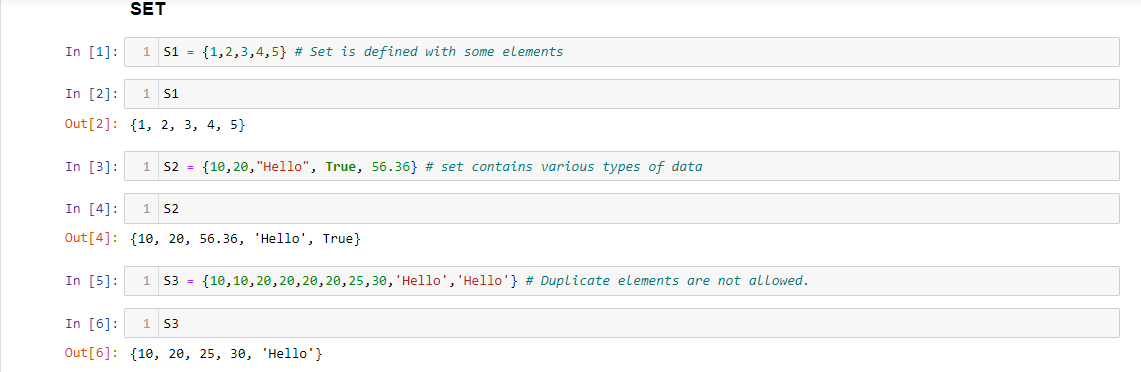Click the In [6] prompt label

tap(91, 322)
